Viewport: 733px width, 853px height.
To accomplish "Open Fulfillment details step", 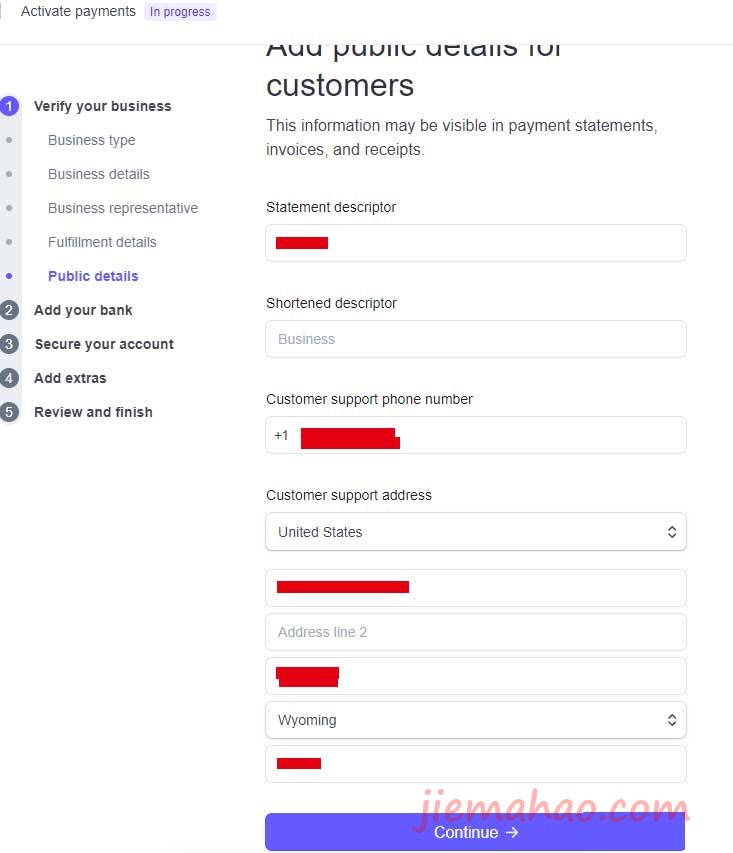I will 102,242.
